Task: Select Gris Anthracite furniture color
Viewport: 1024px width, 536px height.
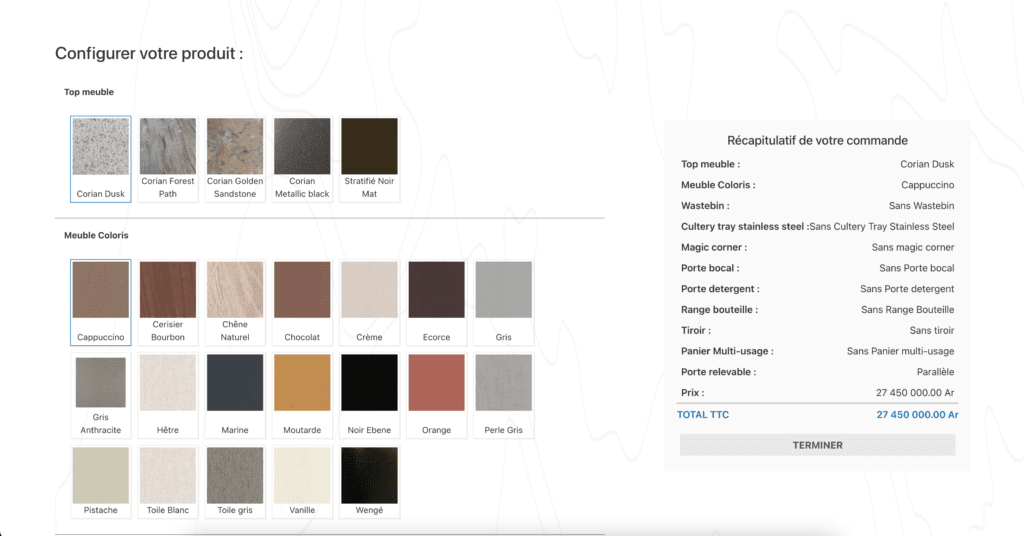Action: coord(100,383)
